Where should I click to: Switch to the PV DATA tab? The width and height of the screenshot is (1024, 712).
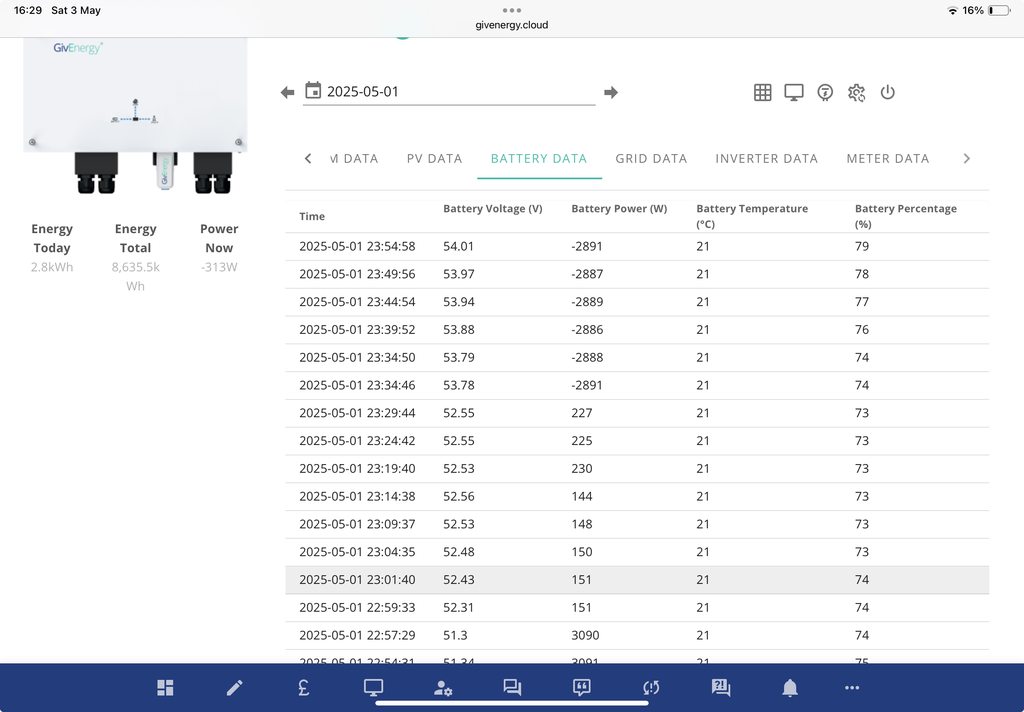(434, 158)
